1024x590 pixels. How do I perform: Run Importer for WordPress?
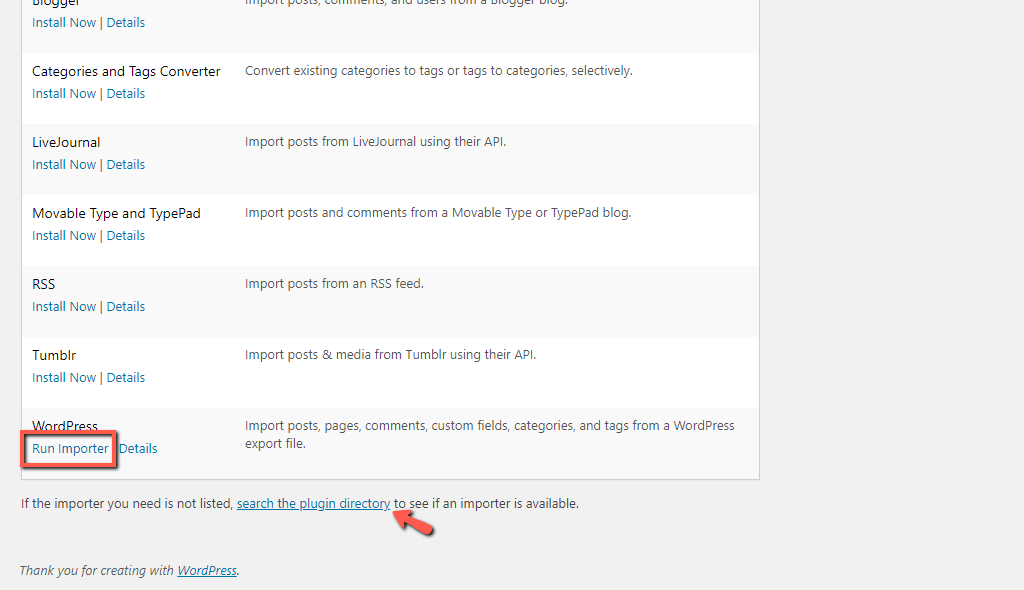pyautogui.click(x=70, y=449)
